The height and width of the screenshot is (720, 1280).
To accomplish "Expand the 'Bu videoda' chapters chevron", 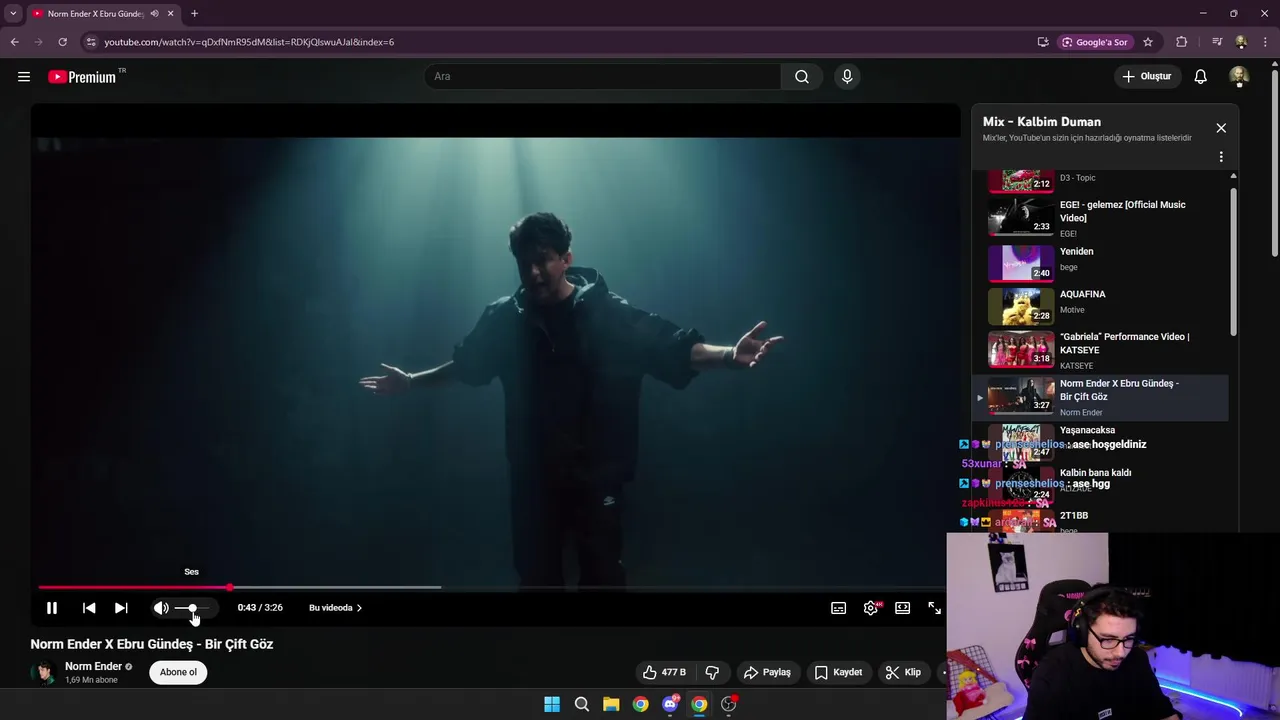I will 359,608.
